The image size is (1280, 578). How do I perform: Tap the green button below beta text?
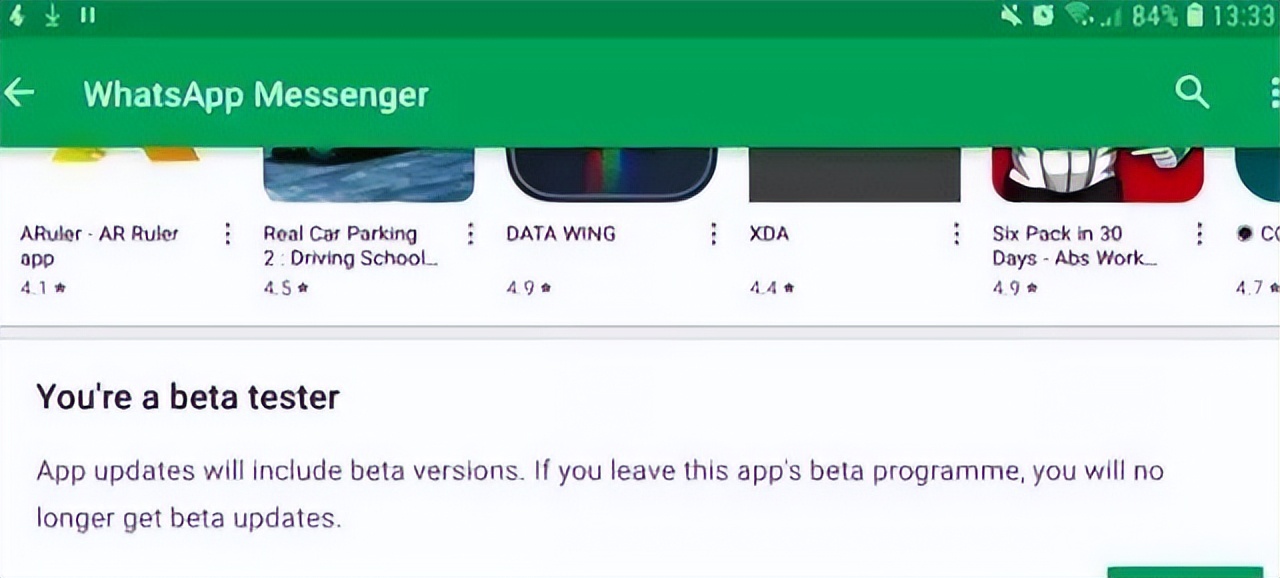(x=1185, y=571)
